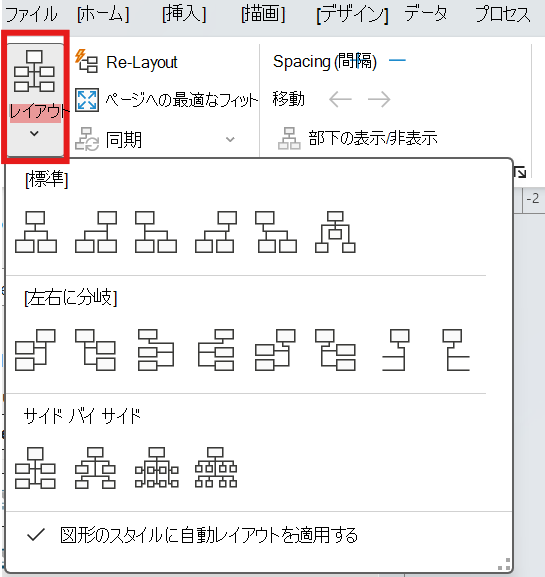Click the ribbon group dialog launcher arrow
The height and width of the screenshot is (577, 545).
(520, 172)
